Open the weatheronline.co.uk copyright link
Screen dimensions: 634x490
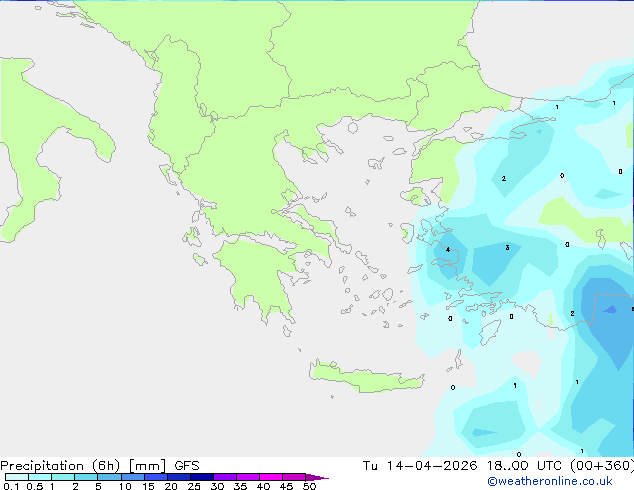coord(550,481)
